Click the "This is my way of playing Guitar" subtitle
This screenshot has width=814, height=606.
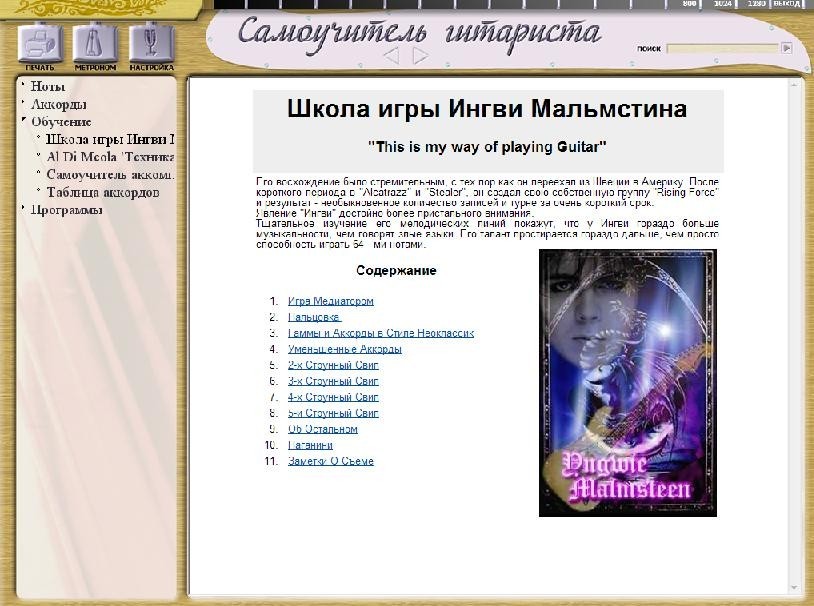[487, 147]
